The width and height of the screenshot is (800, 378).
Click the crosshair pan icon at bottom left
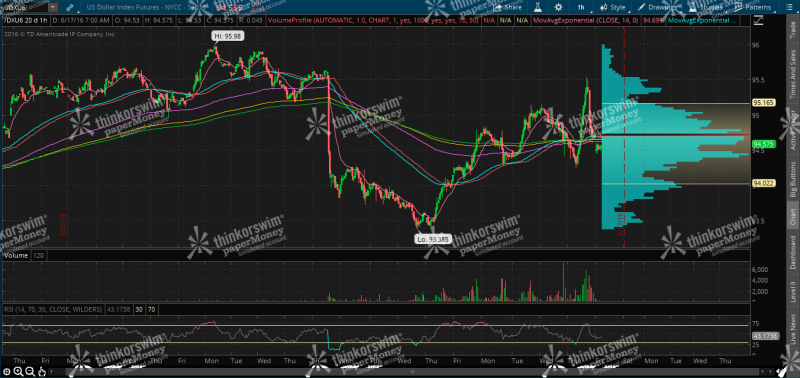pos(7,371)
